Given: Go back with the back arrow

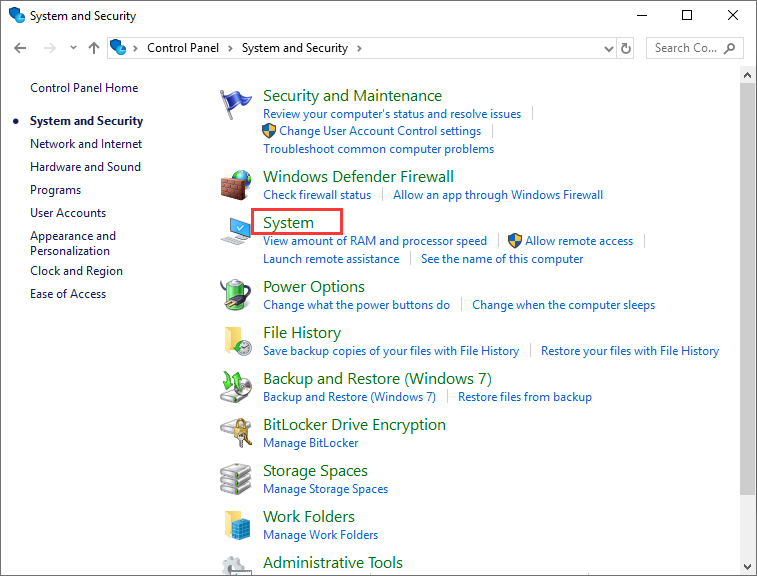Looking at the screenshot, I should coord(20,48).
